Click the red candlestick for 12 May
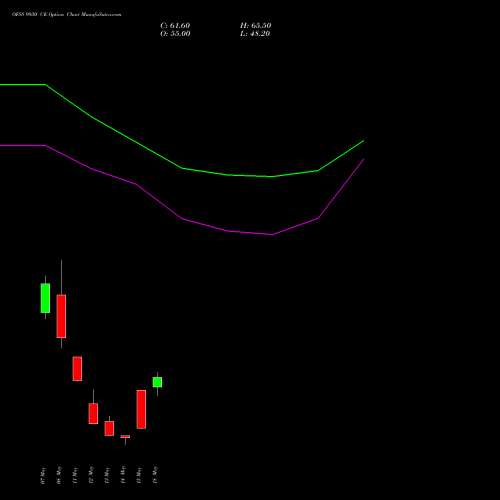The image size is (500, 500). pyautogui.click(x=93, y=413)
